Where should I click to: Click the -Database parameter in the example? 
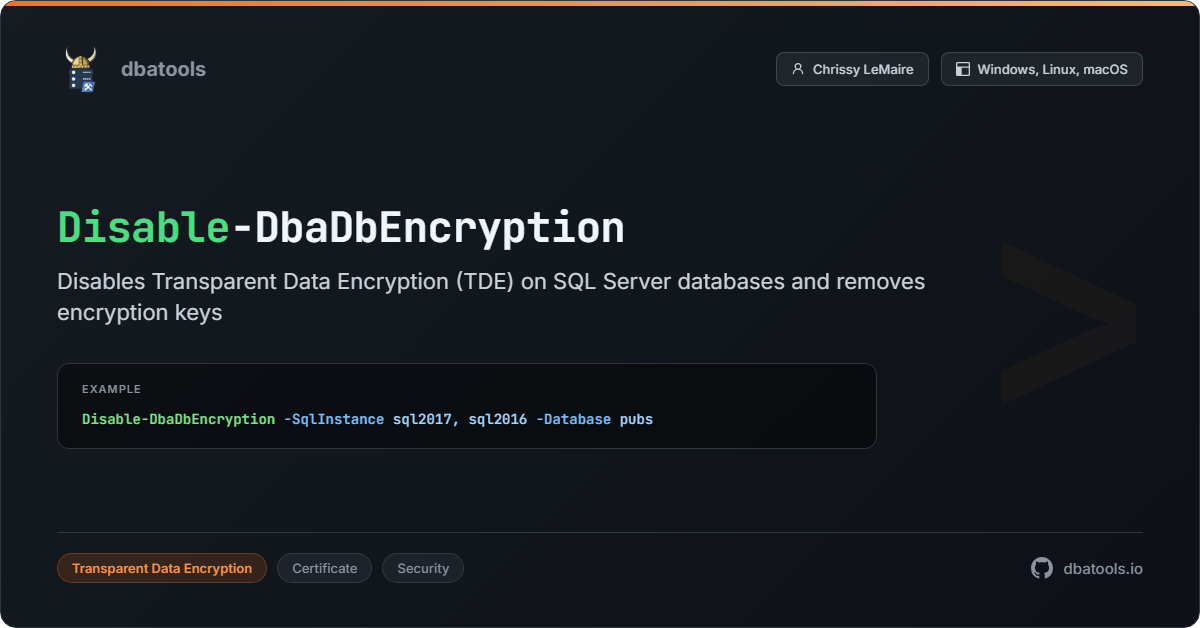[x=573, y=419]
